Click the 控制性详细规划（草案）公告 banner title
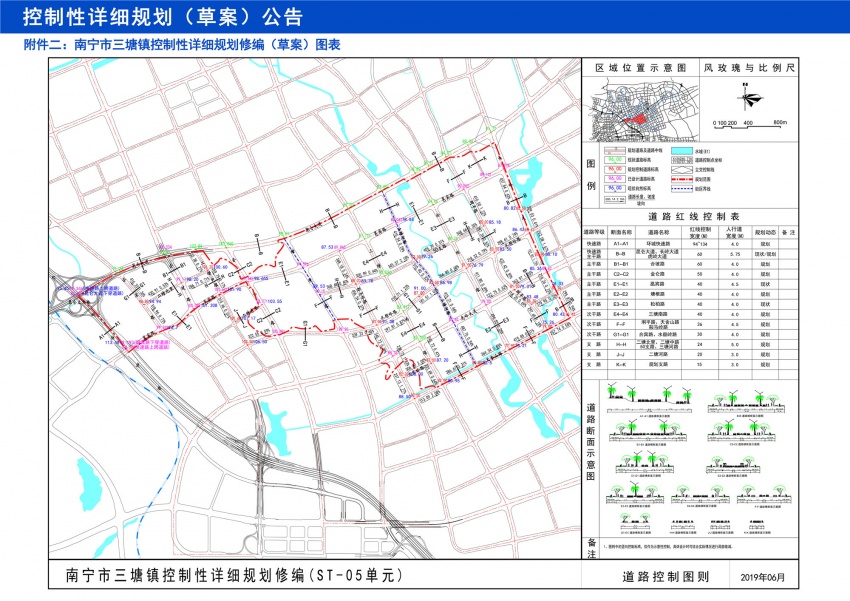850x601 pixels. (x=162, y=17)
